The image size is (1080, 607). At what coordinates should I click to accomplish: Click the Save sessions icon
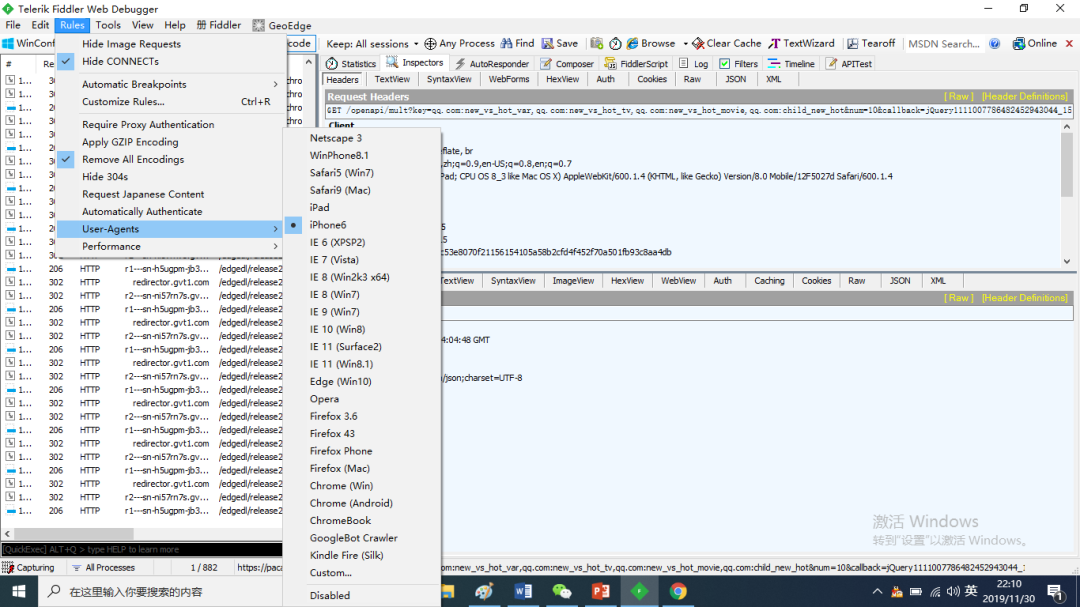548,43
